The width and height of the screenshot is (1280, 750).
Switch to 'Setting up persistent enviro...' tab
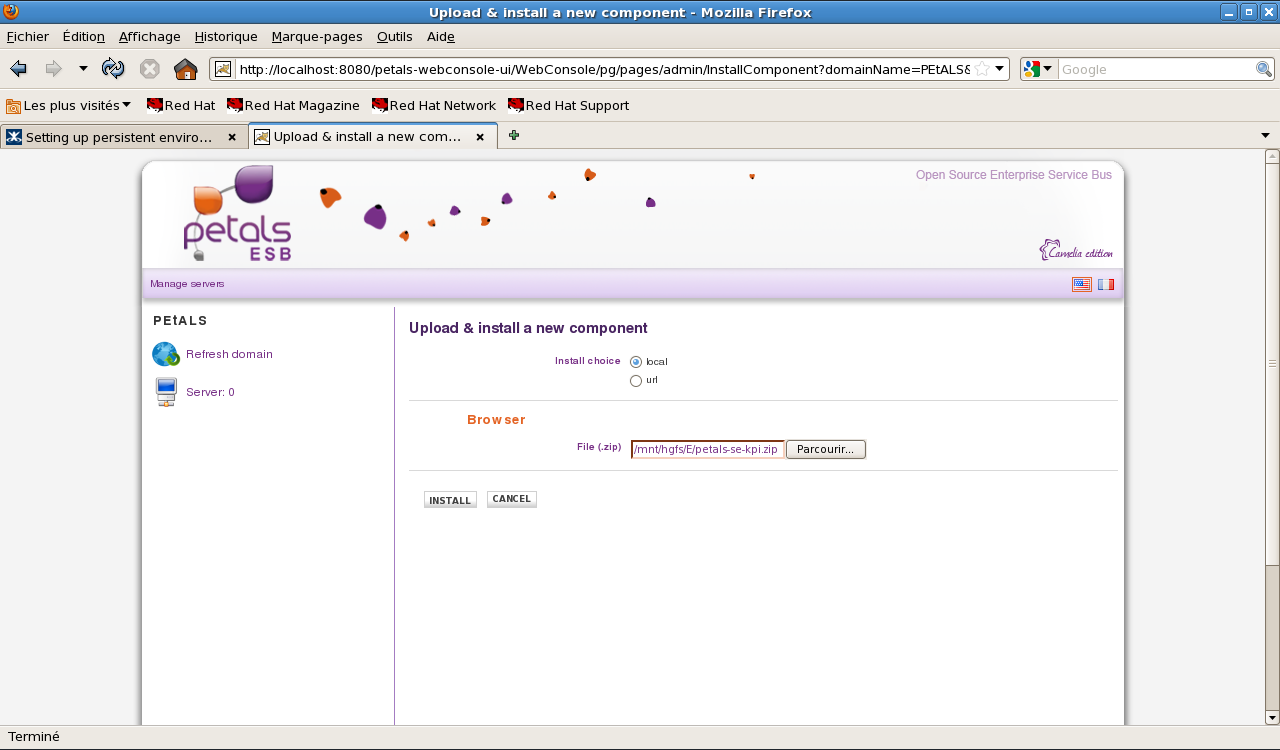pos(118,137)
